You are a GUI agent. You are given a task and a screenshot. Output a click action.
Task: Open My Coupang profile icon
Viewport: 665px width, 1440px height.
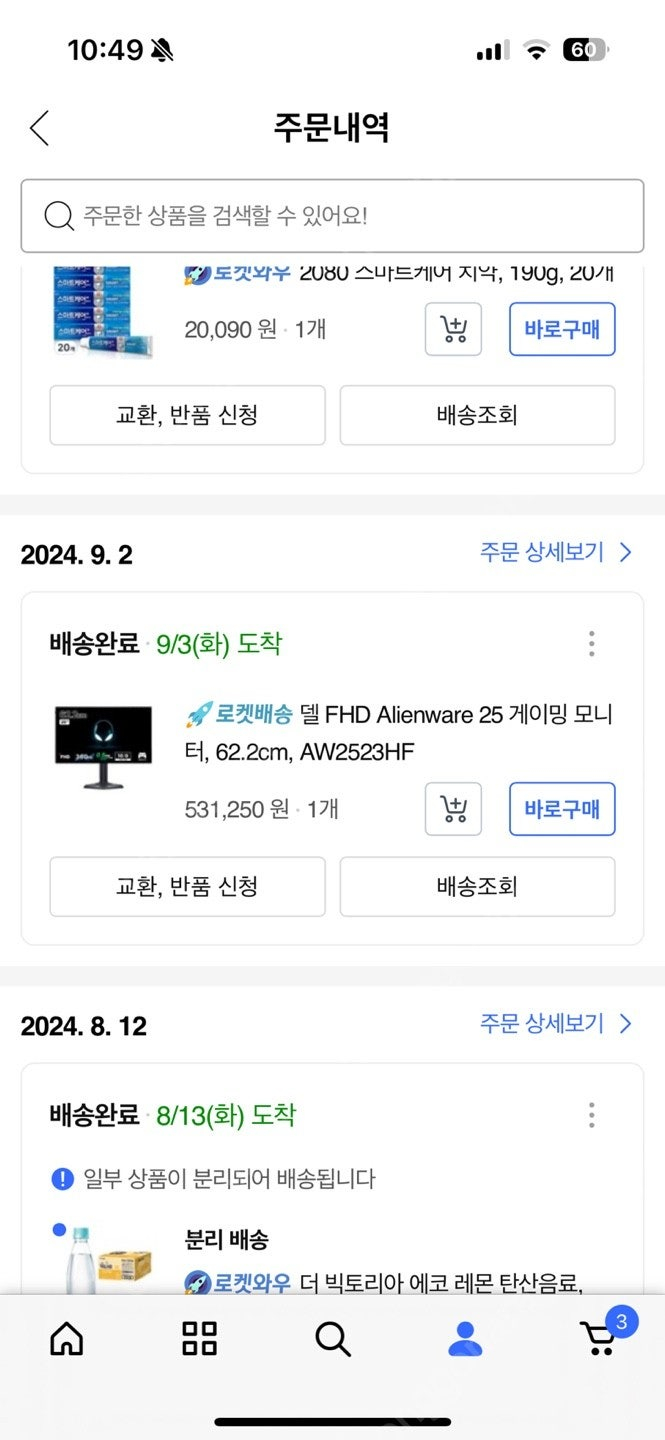coord(465,1340)
